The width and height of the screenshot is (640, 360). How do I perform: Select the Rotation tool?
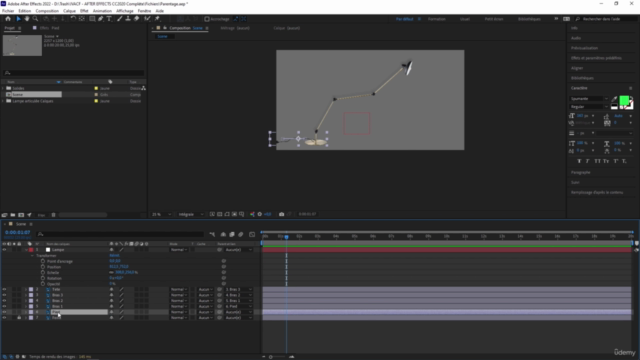coord(73,19)
